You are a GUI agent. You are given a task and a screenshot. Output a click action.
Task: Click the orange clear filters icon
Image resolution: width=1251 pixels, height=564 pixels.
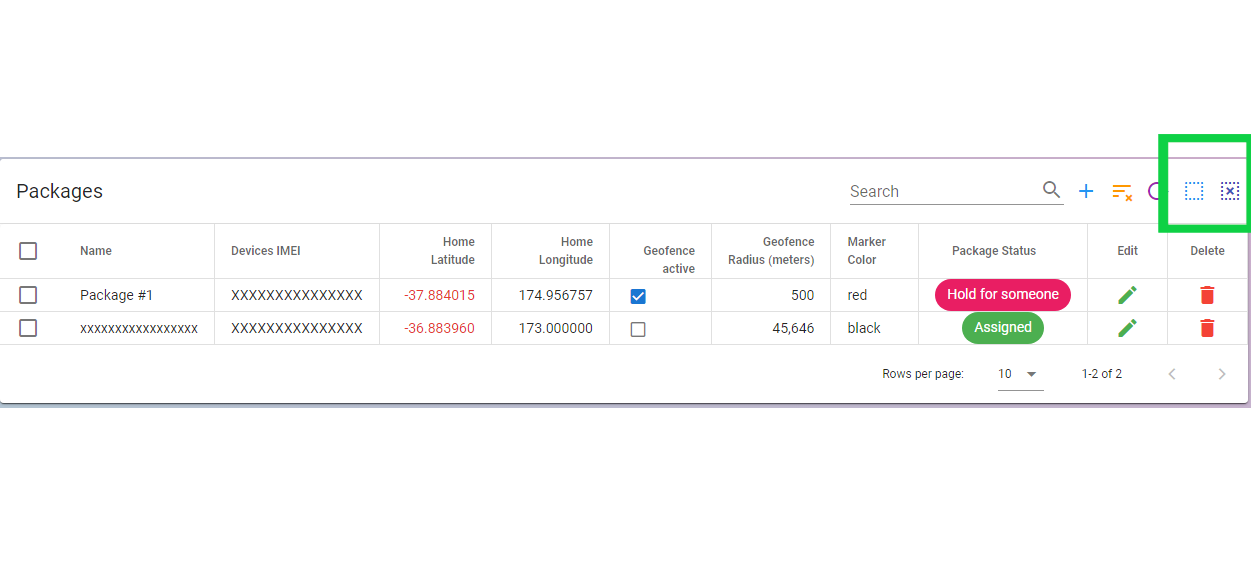1122,191
